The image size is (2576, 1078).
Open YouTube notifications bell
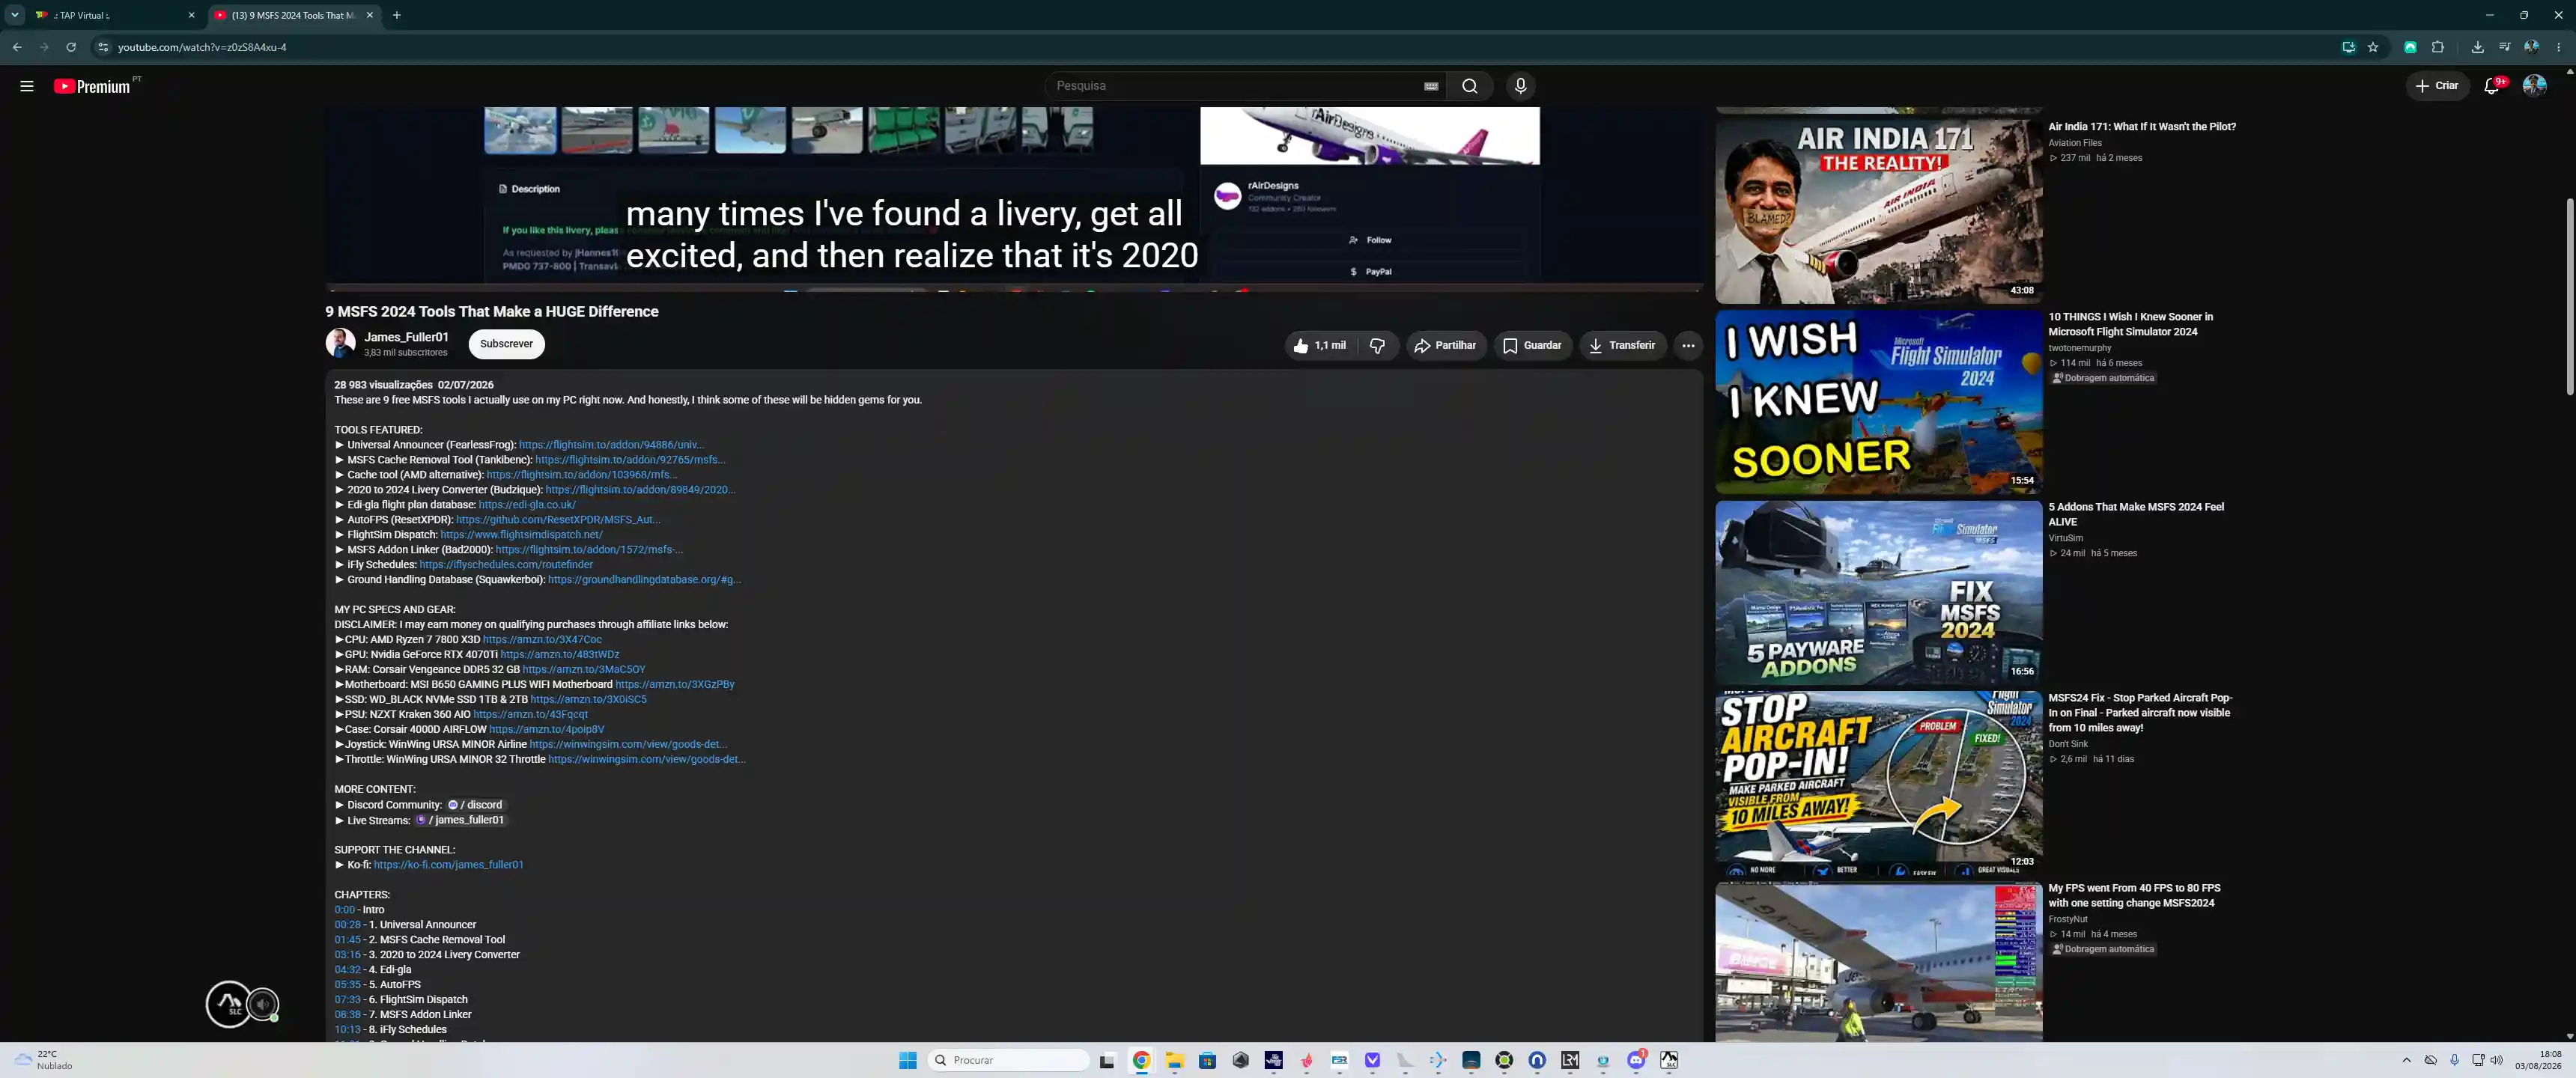[x=2492, y=86]
